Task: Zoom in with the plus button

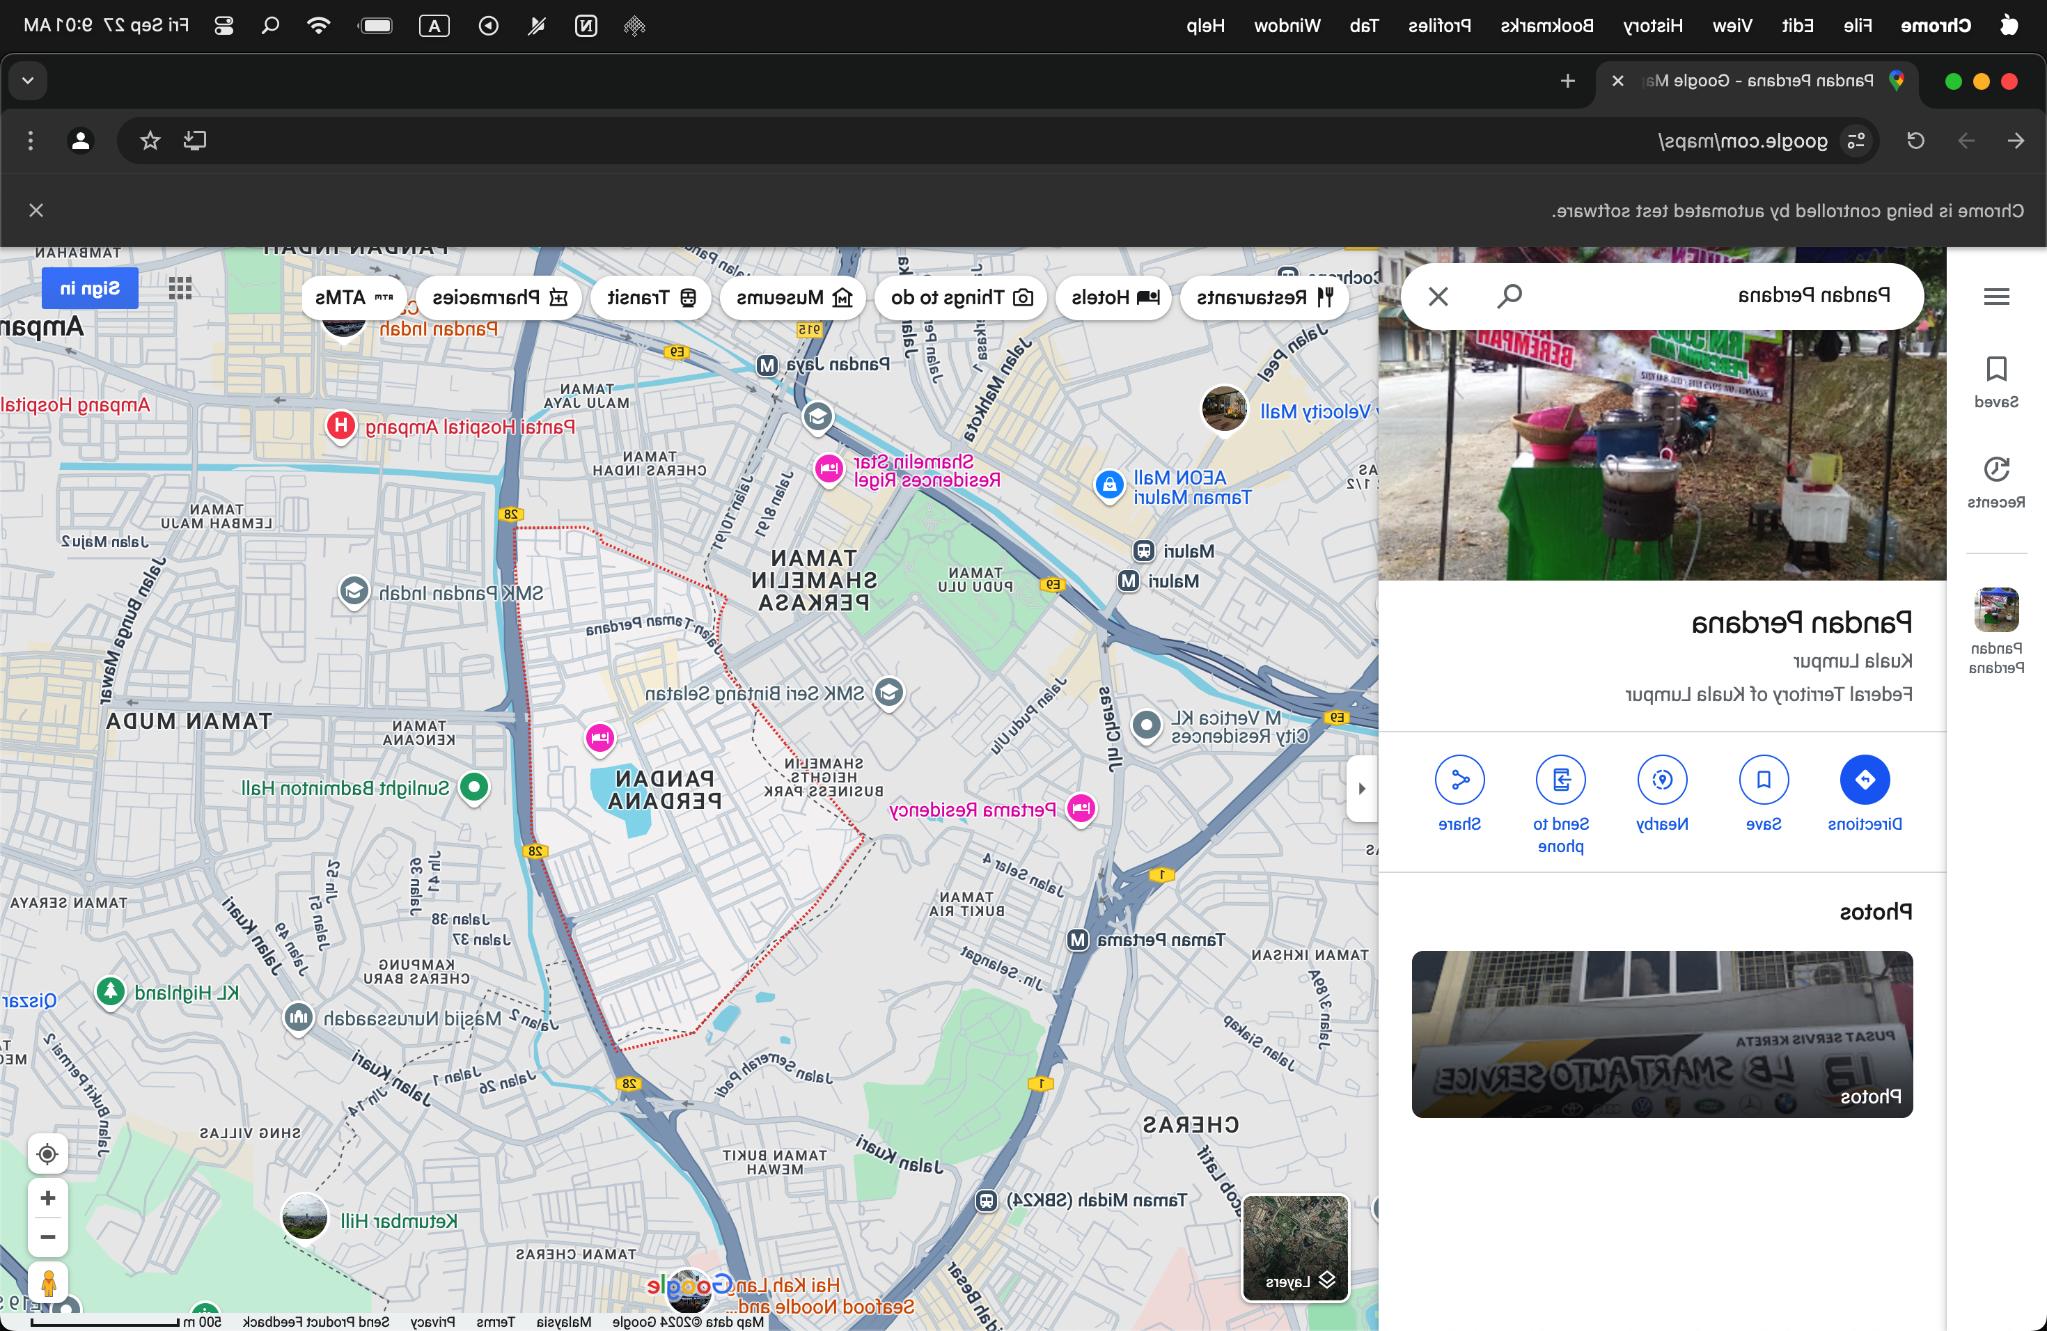Action: [47, 1198]
